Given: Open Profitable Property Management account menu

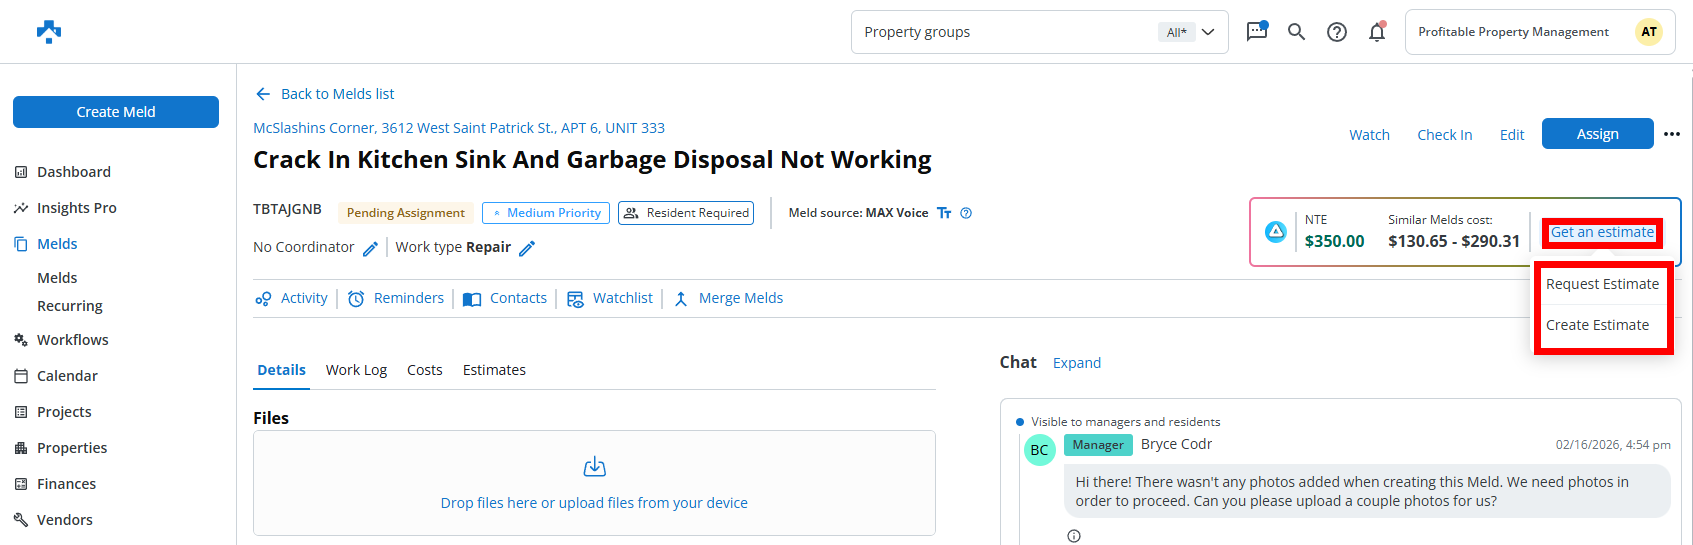Looking at the screenshot, I should coord(1539,32).
